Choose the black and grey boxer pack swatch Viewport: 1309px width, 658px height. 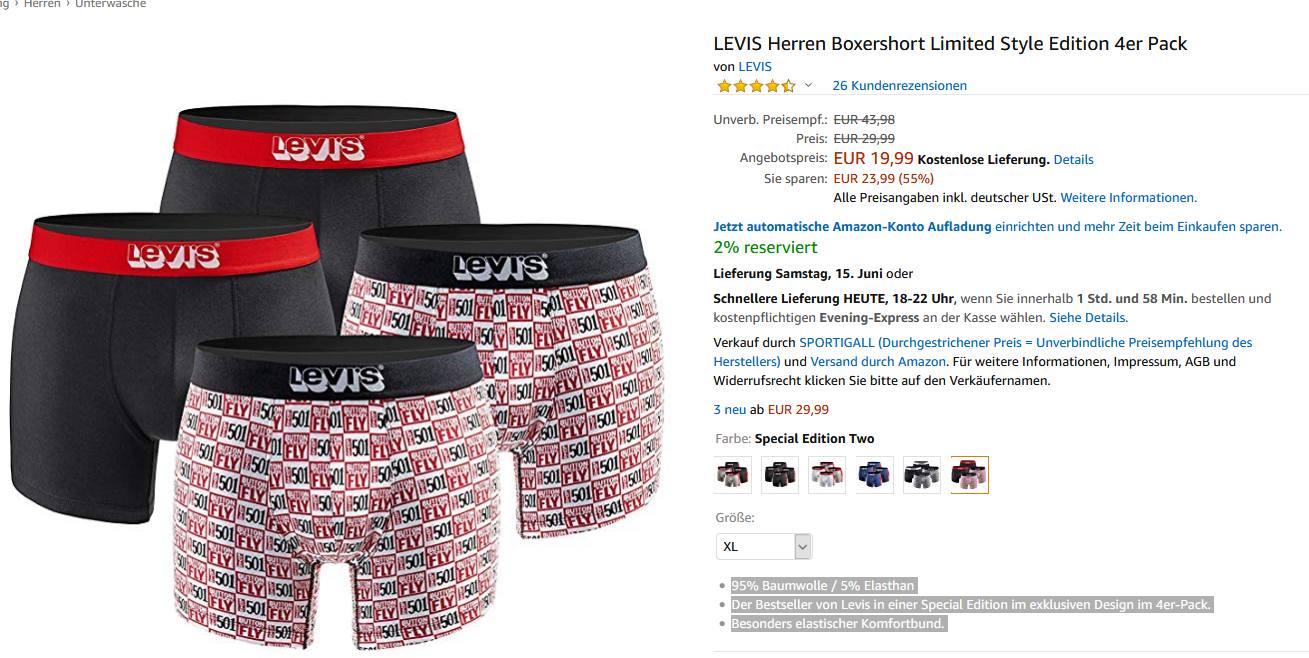922,475
